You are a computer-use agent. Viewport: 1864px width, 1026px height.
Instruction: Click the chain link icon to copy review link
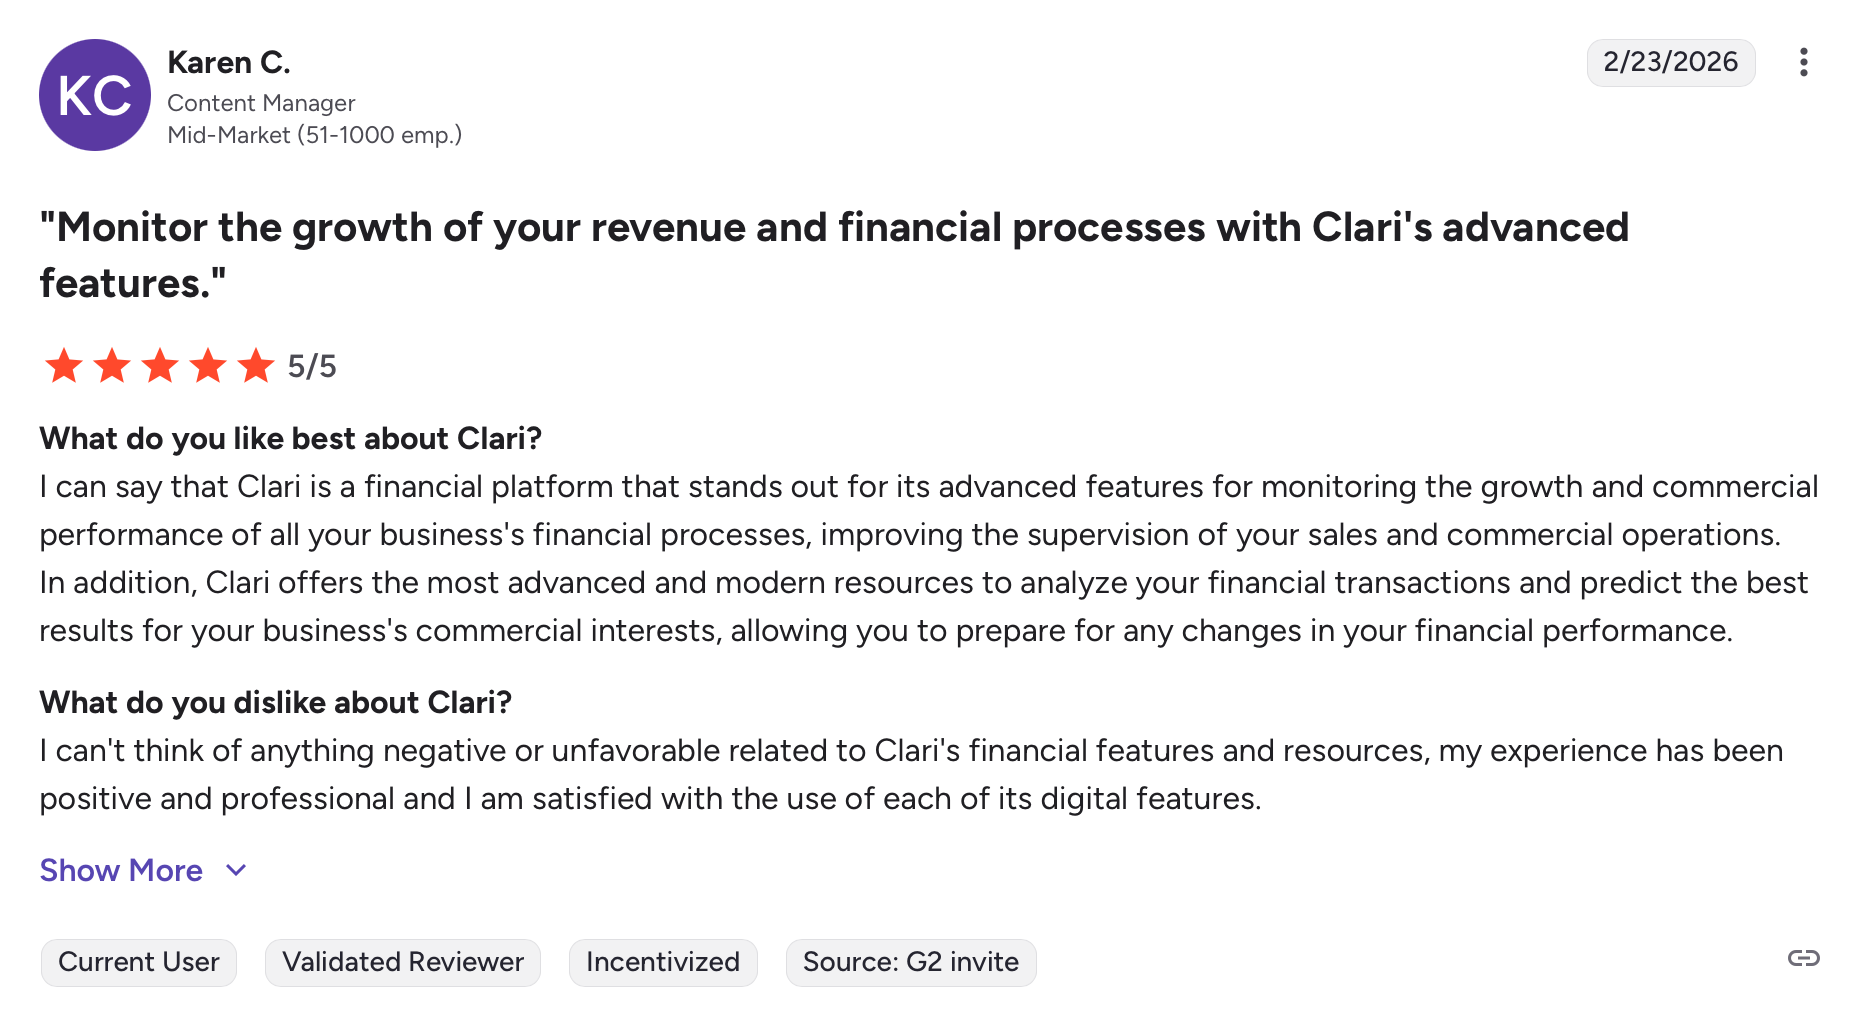1803,958
